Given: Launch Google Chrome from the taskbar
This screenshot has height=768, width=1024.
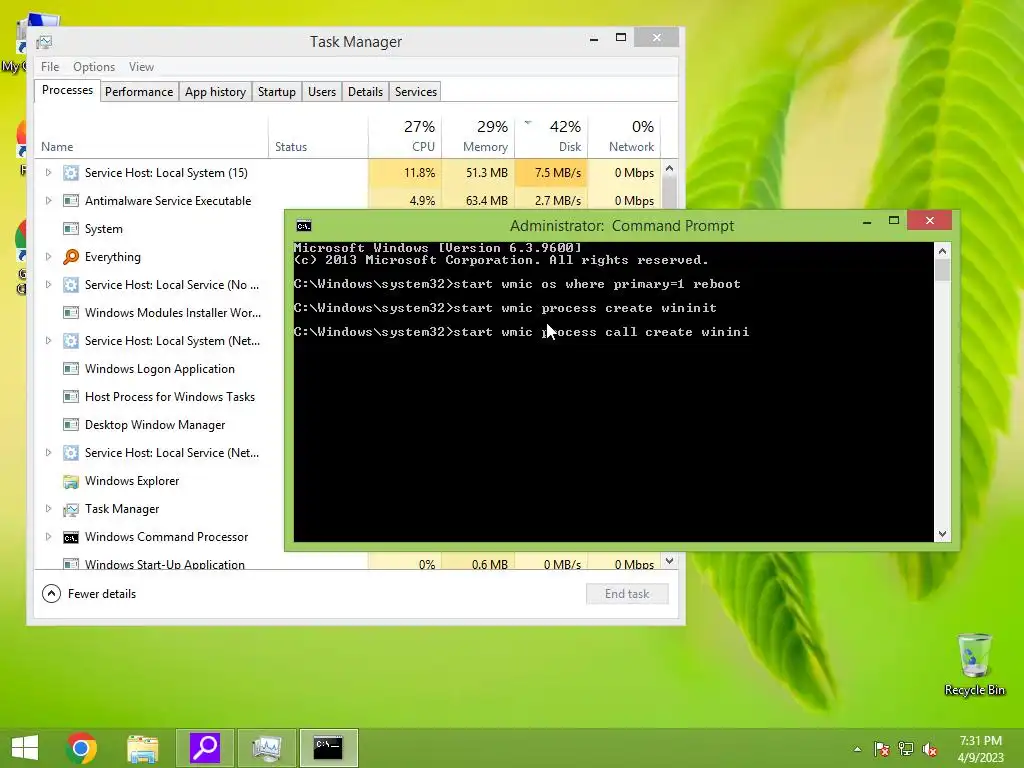Looking at the screenshot, I should pyautogui.click(x=82, y=748).
